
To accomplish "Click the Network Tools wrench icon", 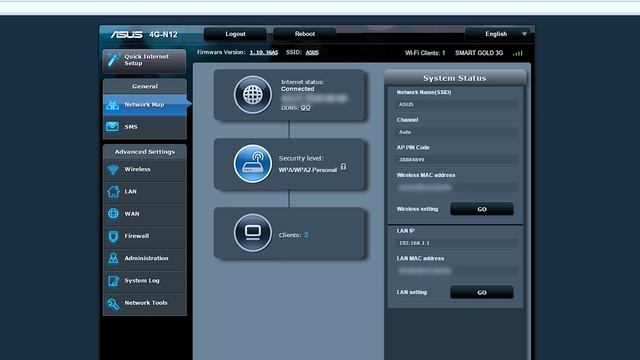I will [113, 303].
